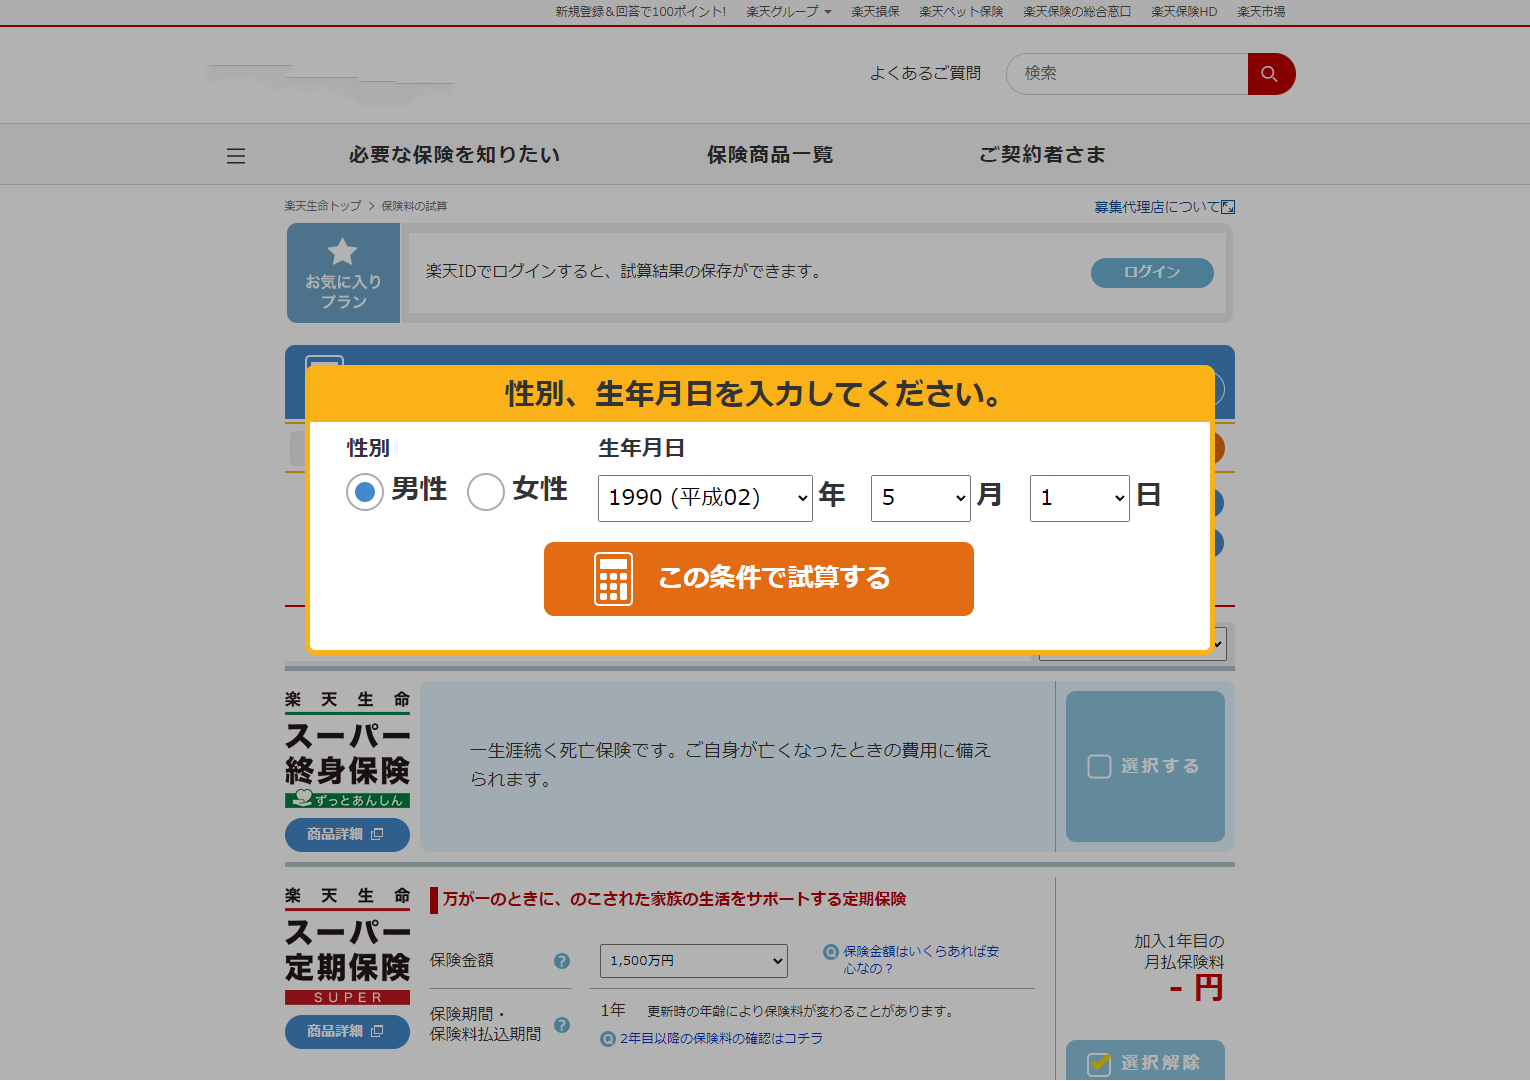Select the 女性 radio button

[486, 492]
